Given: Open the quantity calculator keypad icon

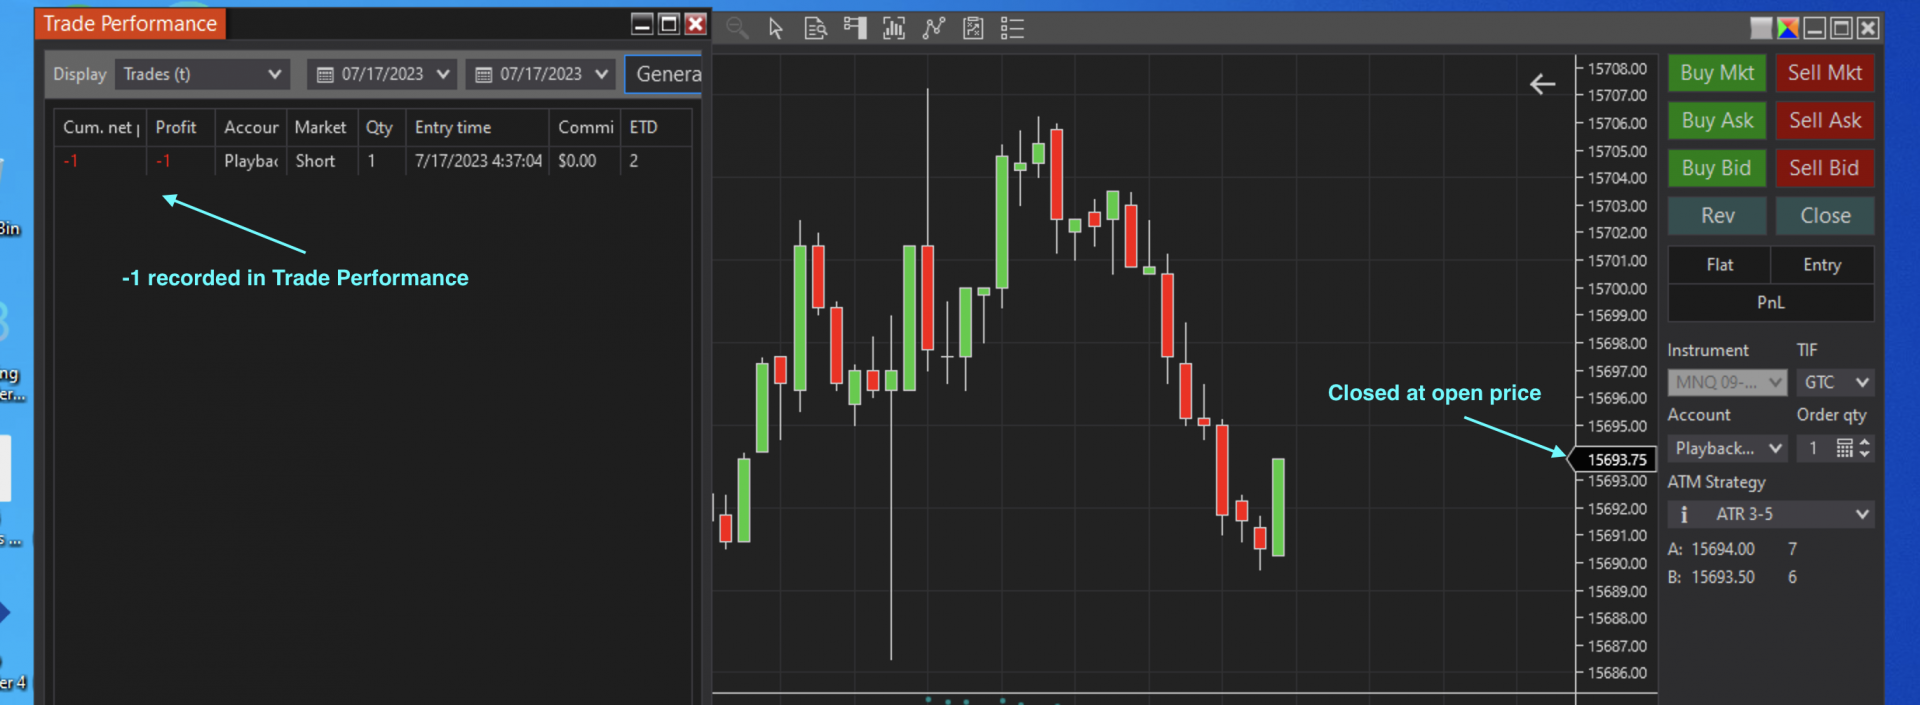Looking at the screenshot, I should [x=1845, y=448].
